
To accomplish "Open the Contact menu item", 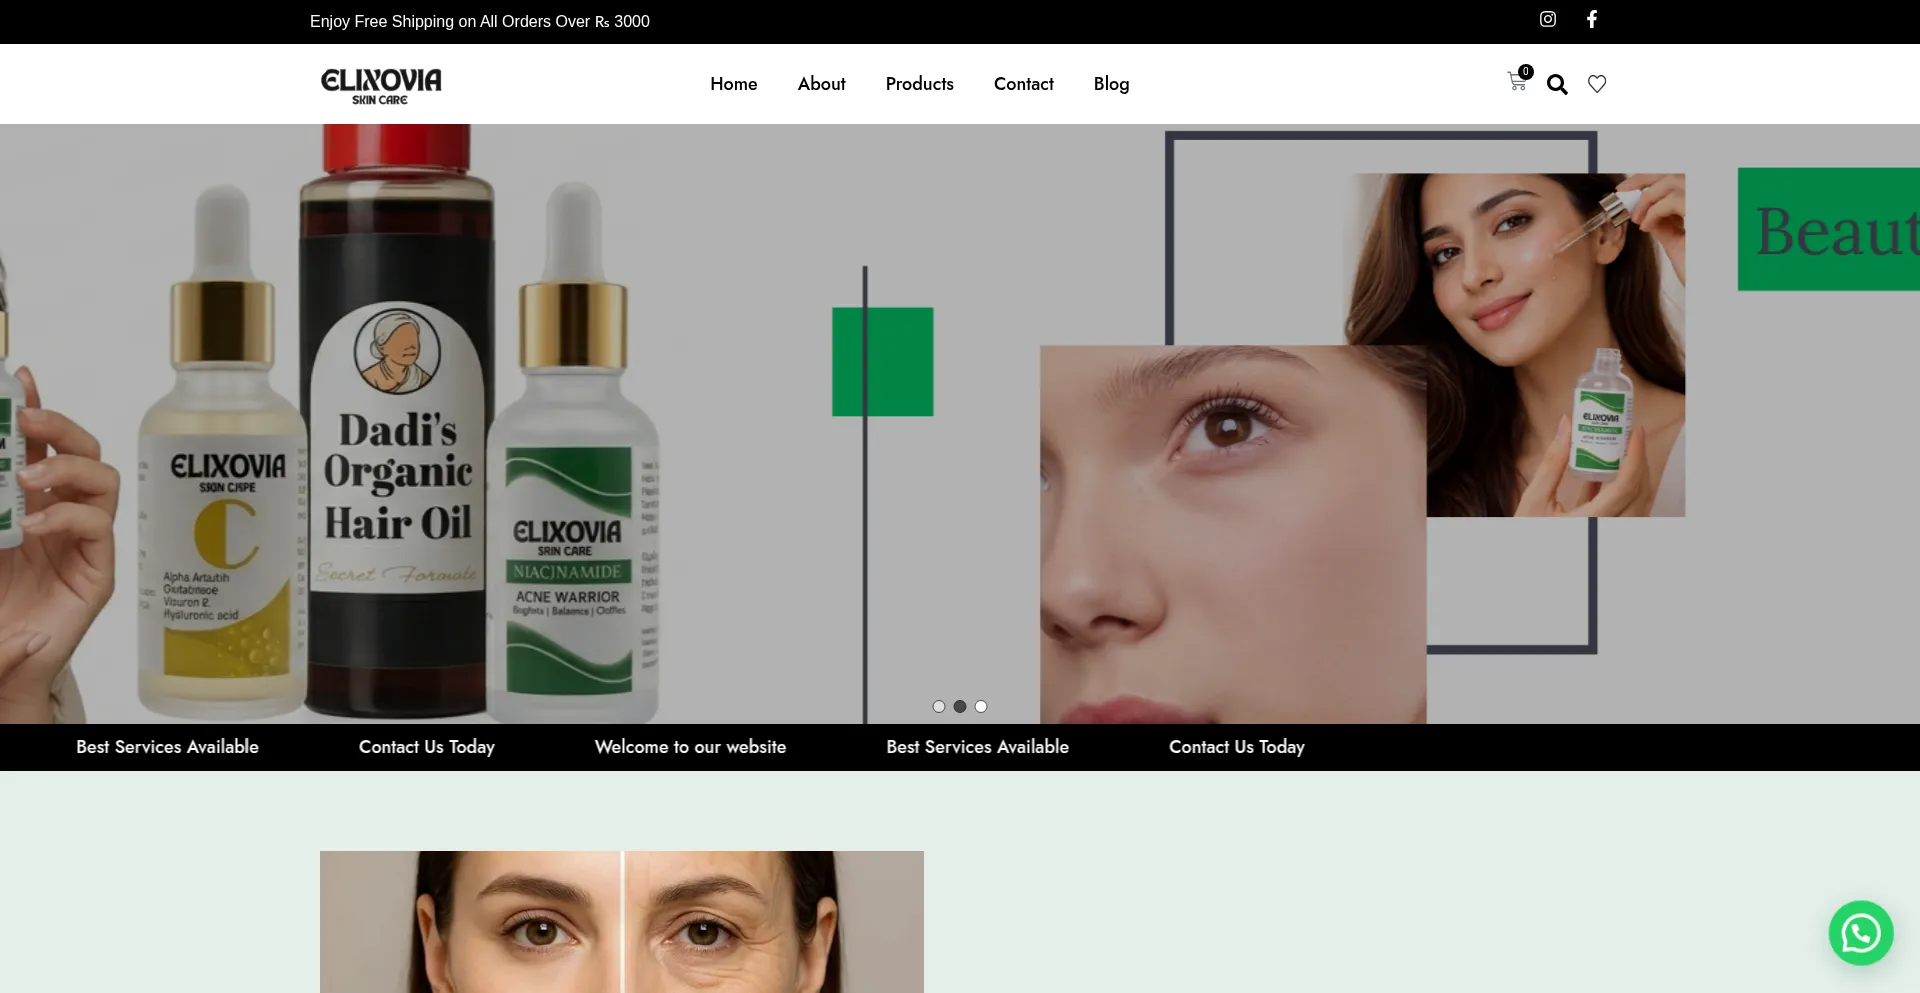I will [1024, 84].
